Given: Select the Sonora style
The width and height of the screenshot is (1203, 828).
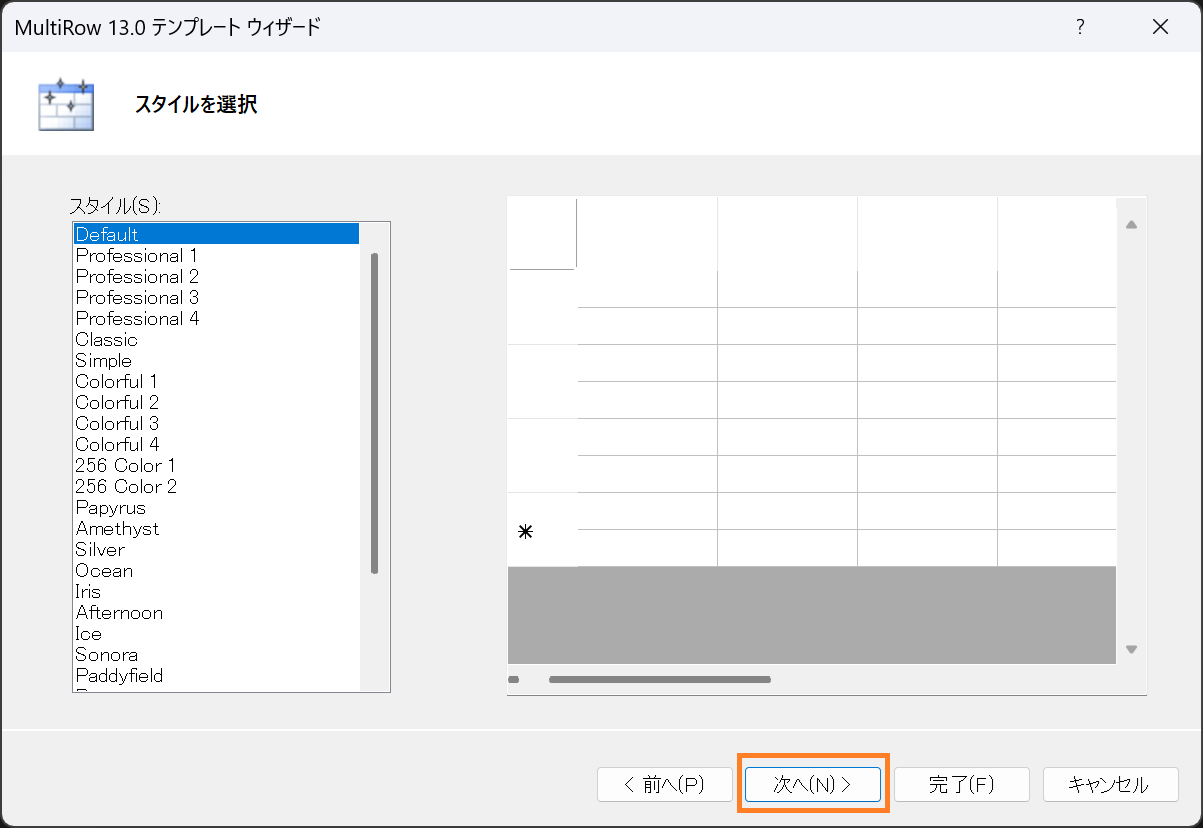Looking at the screenshot, I should pos(216,654).
